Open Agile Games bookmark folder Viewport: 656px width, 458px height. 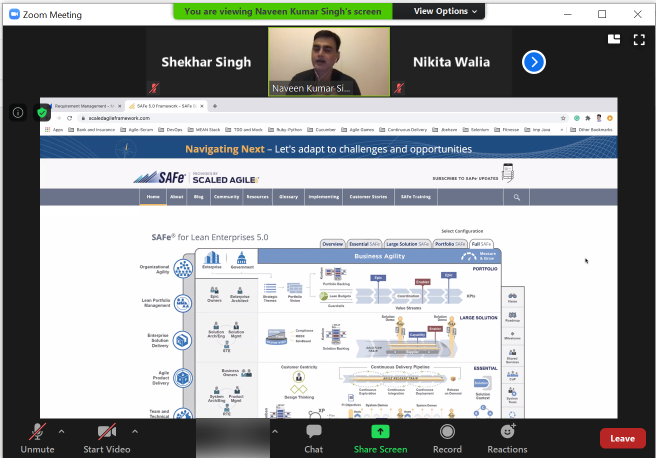coord(358,130)
